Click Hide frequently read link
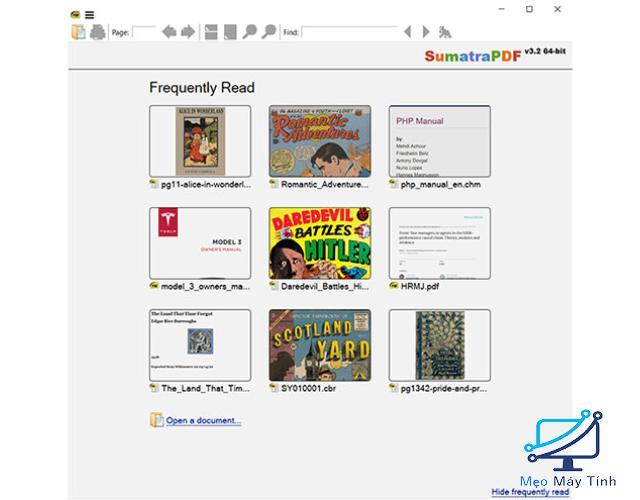 point(530,492)
